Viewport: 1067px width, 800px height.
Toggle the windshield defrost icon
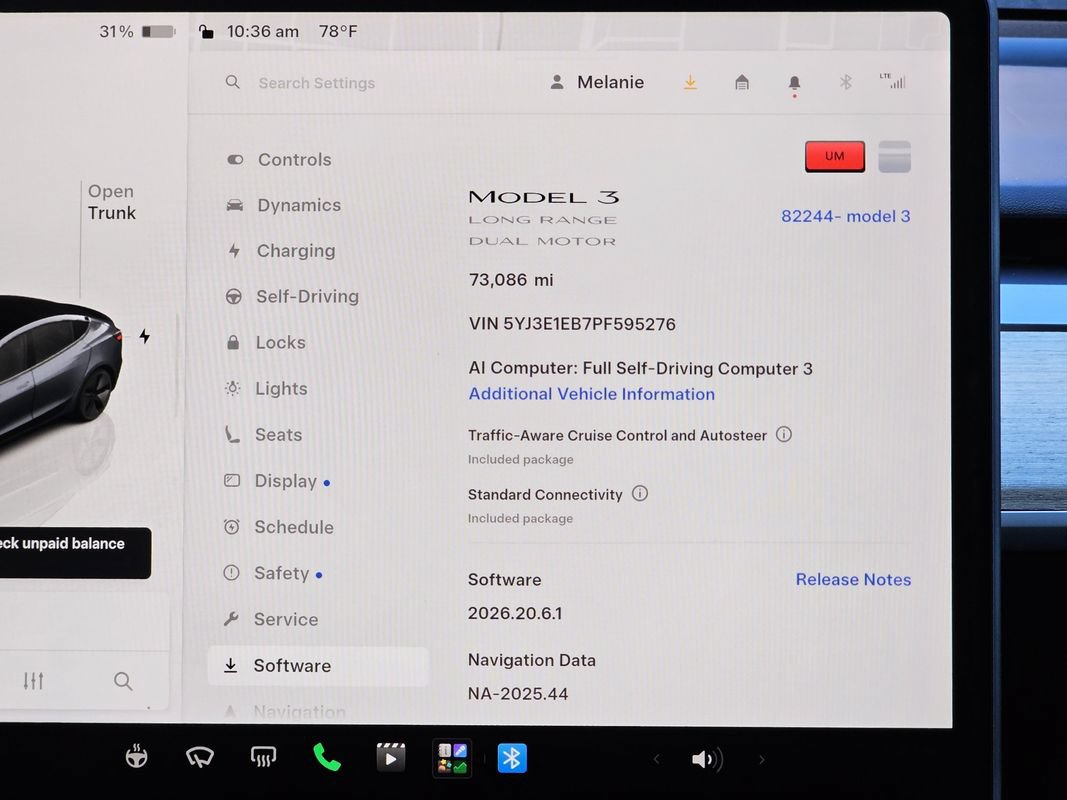click(x=263, y=757)
